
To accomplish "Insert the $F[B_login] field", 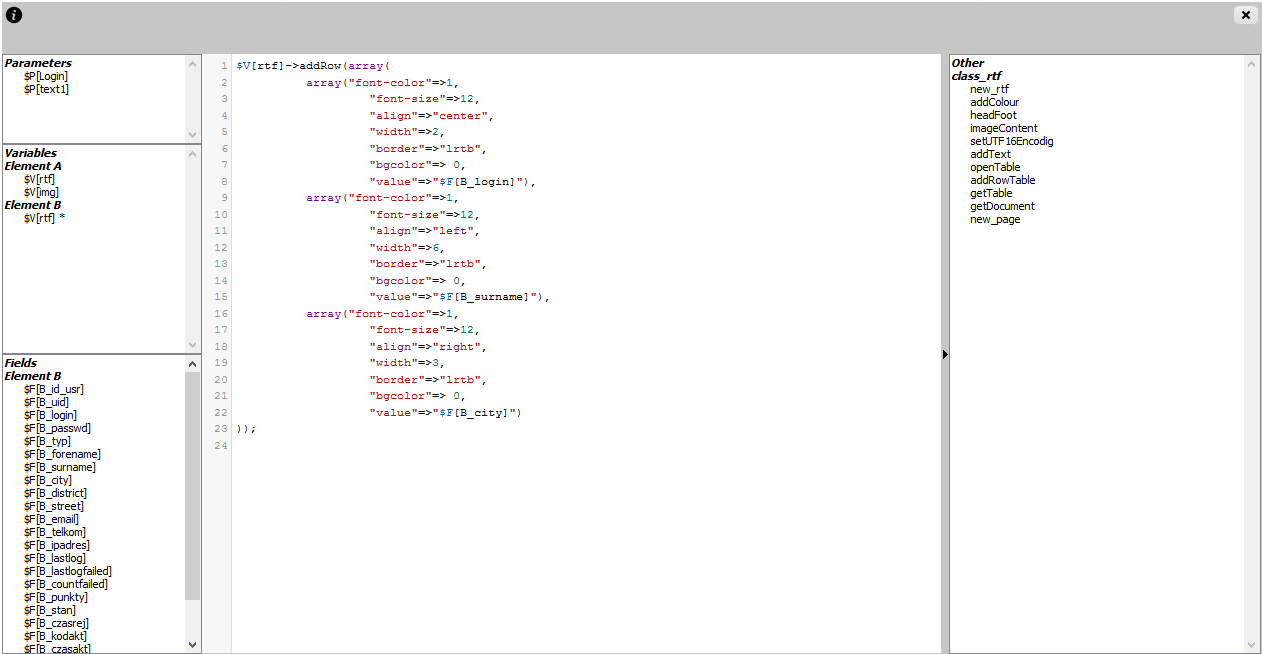I will pos(50,415).
